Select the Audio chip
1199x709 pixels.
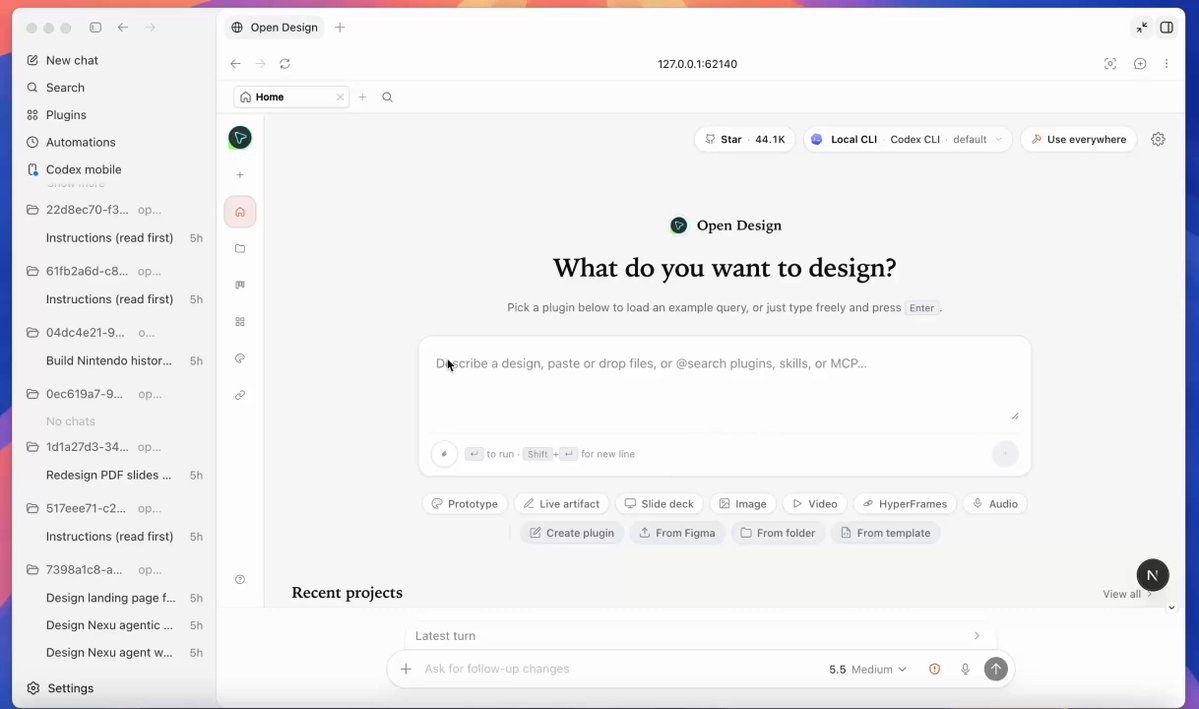click(995, 504)
